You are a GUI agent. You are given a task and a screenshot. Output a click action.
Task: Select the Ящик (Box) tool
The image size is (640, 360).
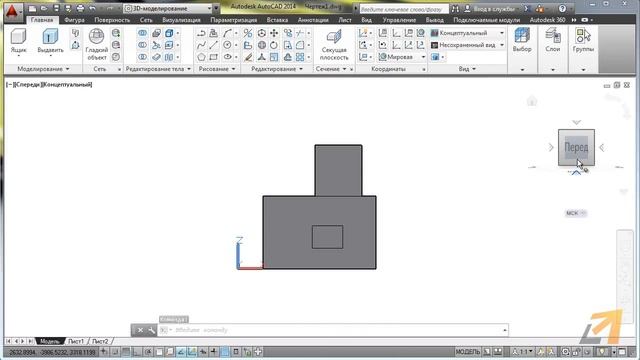point(18,41)
